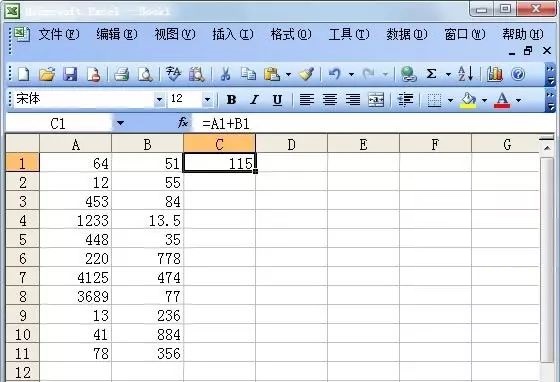560x382 pixels.
Task: Click the red Font Color button
Action: click(x=502, y=100)
